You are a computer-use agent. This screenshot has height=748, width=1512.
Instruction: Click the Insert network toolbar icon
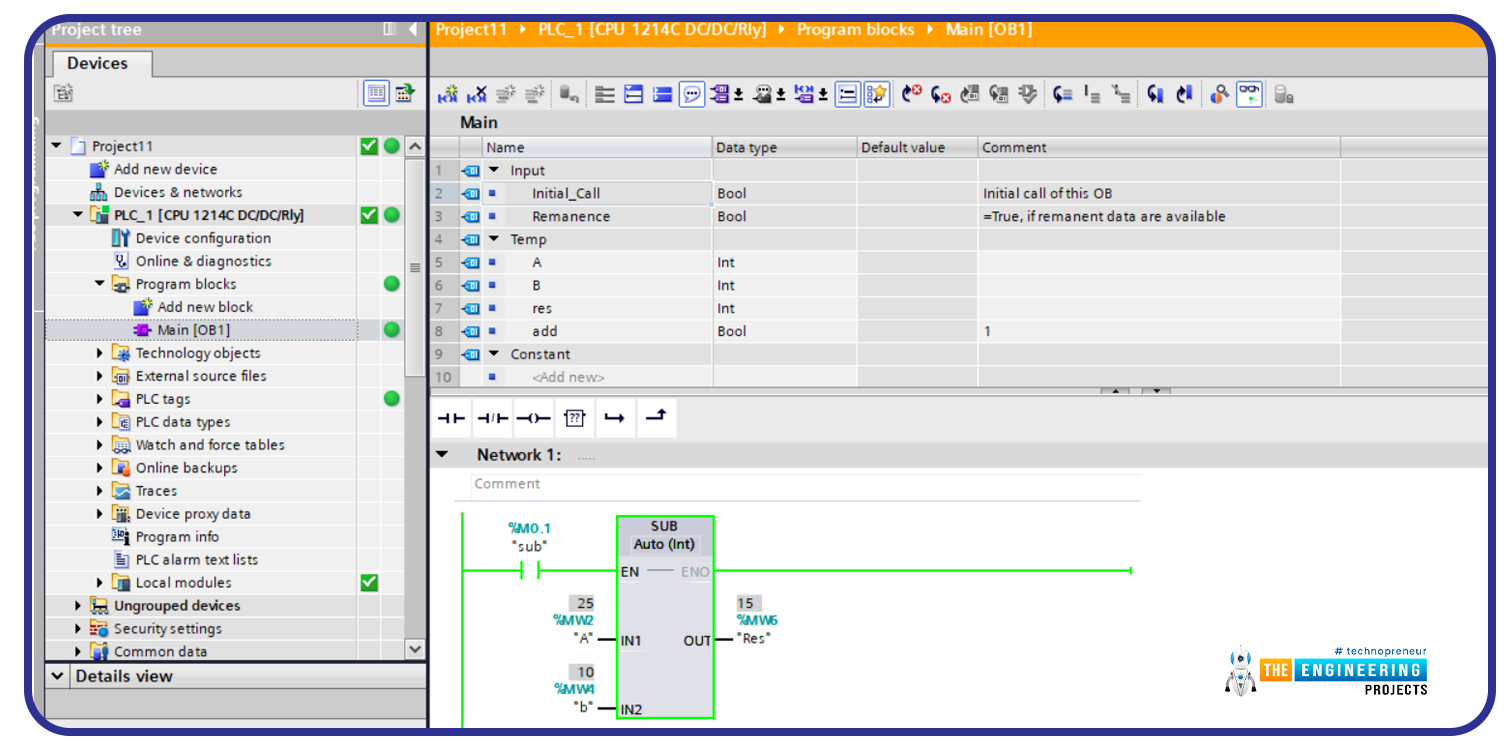coord(448,95)
